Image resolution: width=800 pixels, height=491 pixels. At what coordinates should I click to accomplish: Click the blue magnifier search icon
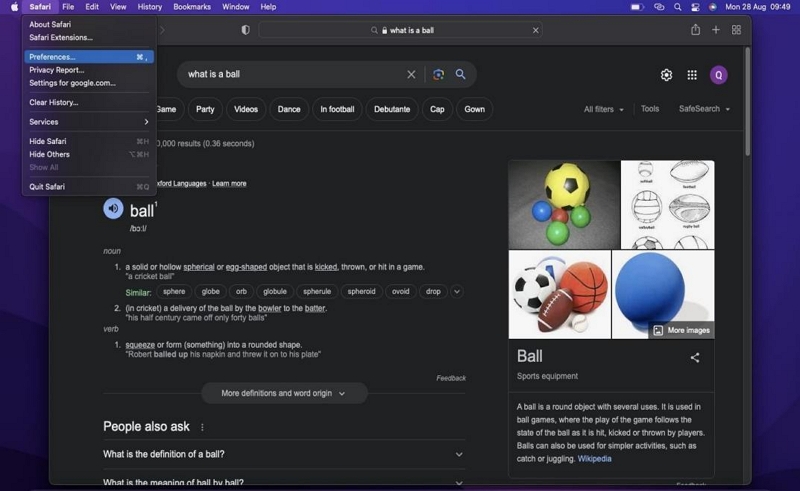[x=461, y=75]
